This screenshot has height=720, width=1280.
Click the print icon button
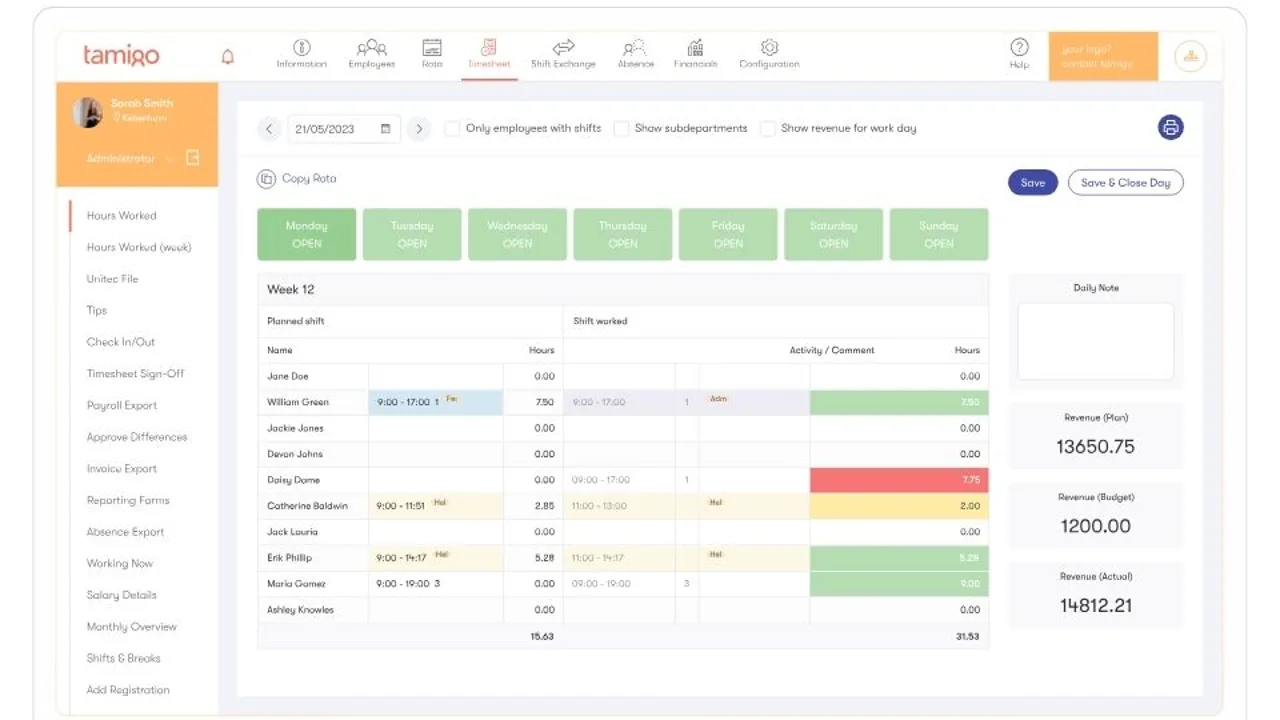coord(1170,128)
